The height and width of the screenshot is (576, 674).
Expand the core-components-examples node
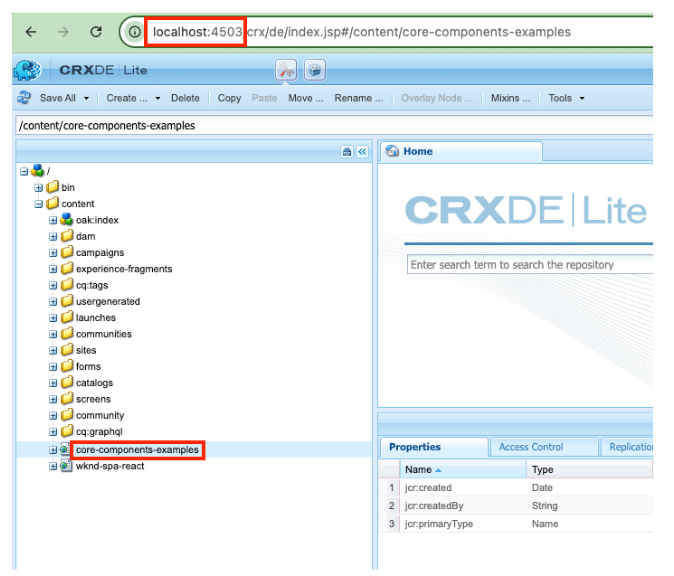coord(53,450)
